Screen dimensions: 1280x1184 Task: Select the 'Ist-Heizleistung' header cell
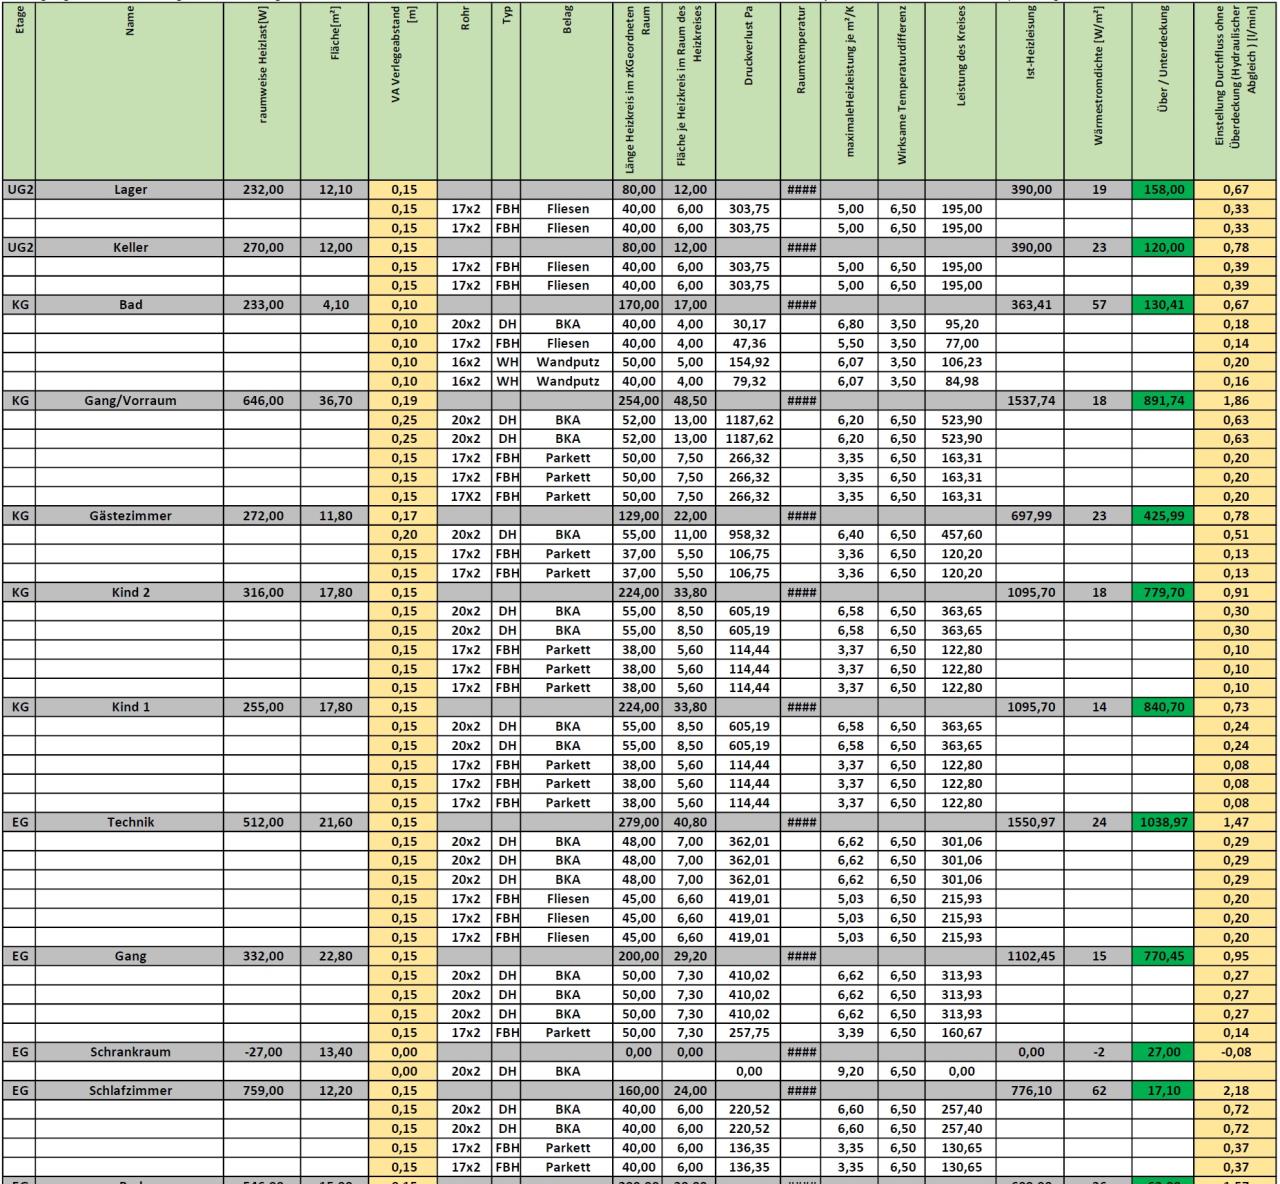(x=1031, y=90)
